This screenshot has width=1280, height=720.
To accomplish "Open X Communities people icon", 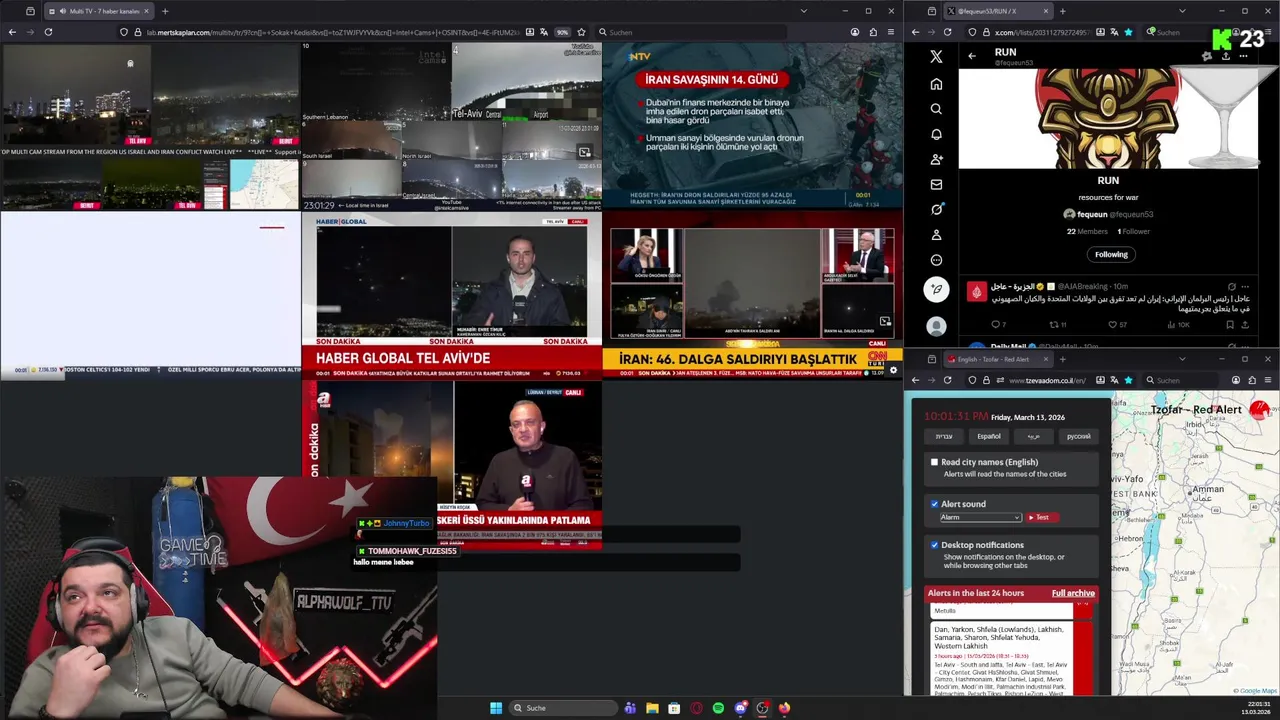I will 936,159.
